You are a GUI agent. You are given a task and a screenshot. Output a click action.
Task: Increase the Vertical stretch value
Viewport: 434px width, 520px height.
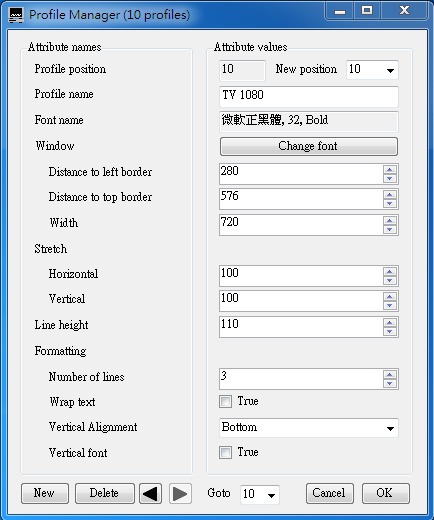(390, 296)
